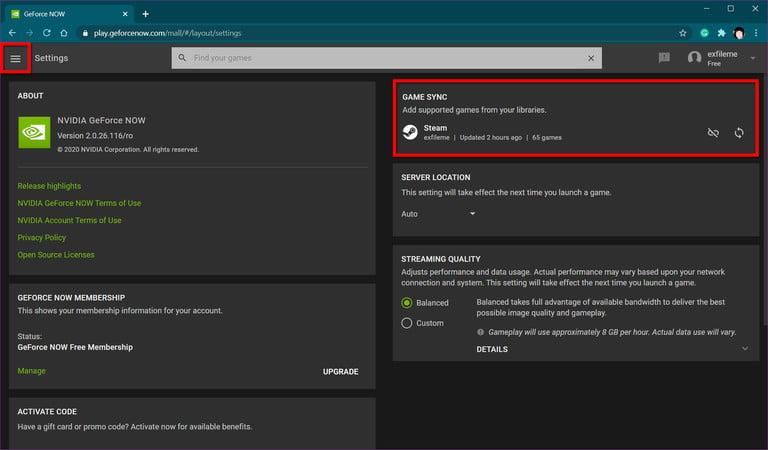Screen dimensions: 768x450
Task: Click the Updated 2 hours ago text
Action: pyautogui.click(x=491, y=138)
